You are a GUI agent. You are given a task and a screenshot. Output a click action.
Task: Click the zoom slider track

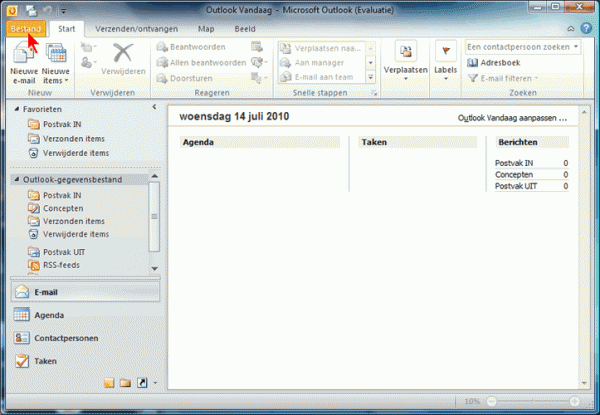533,401
